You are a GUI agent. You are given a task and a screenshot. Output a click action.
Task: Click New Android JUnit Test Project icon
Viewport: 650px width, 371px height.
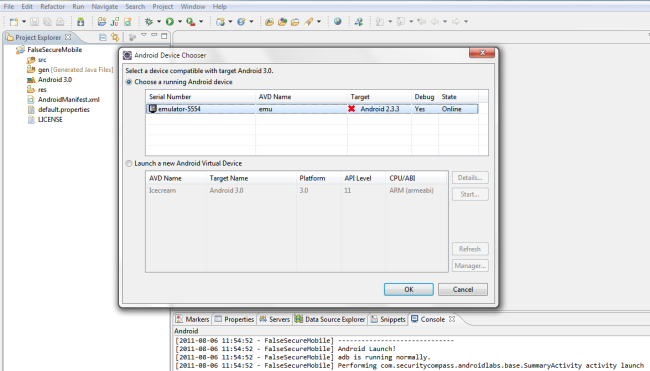(115, 22)
